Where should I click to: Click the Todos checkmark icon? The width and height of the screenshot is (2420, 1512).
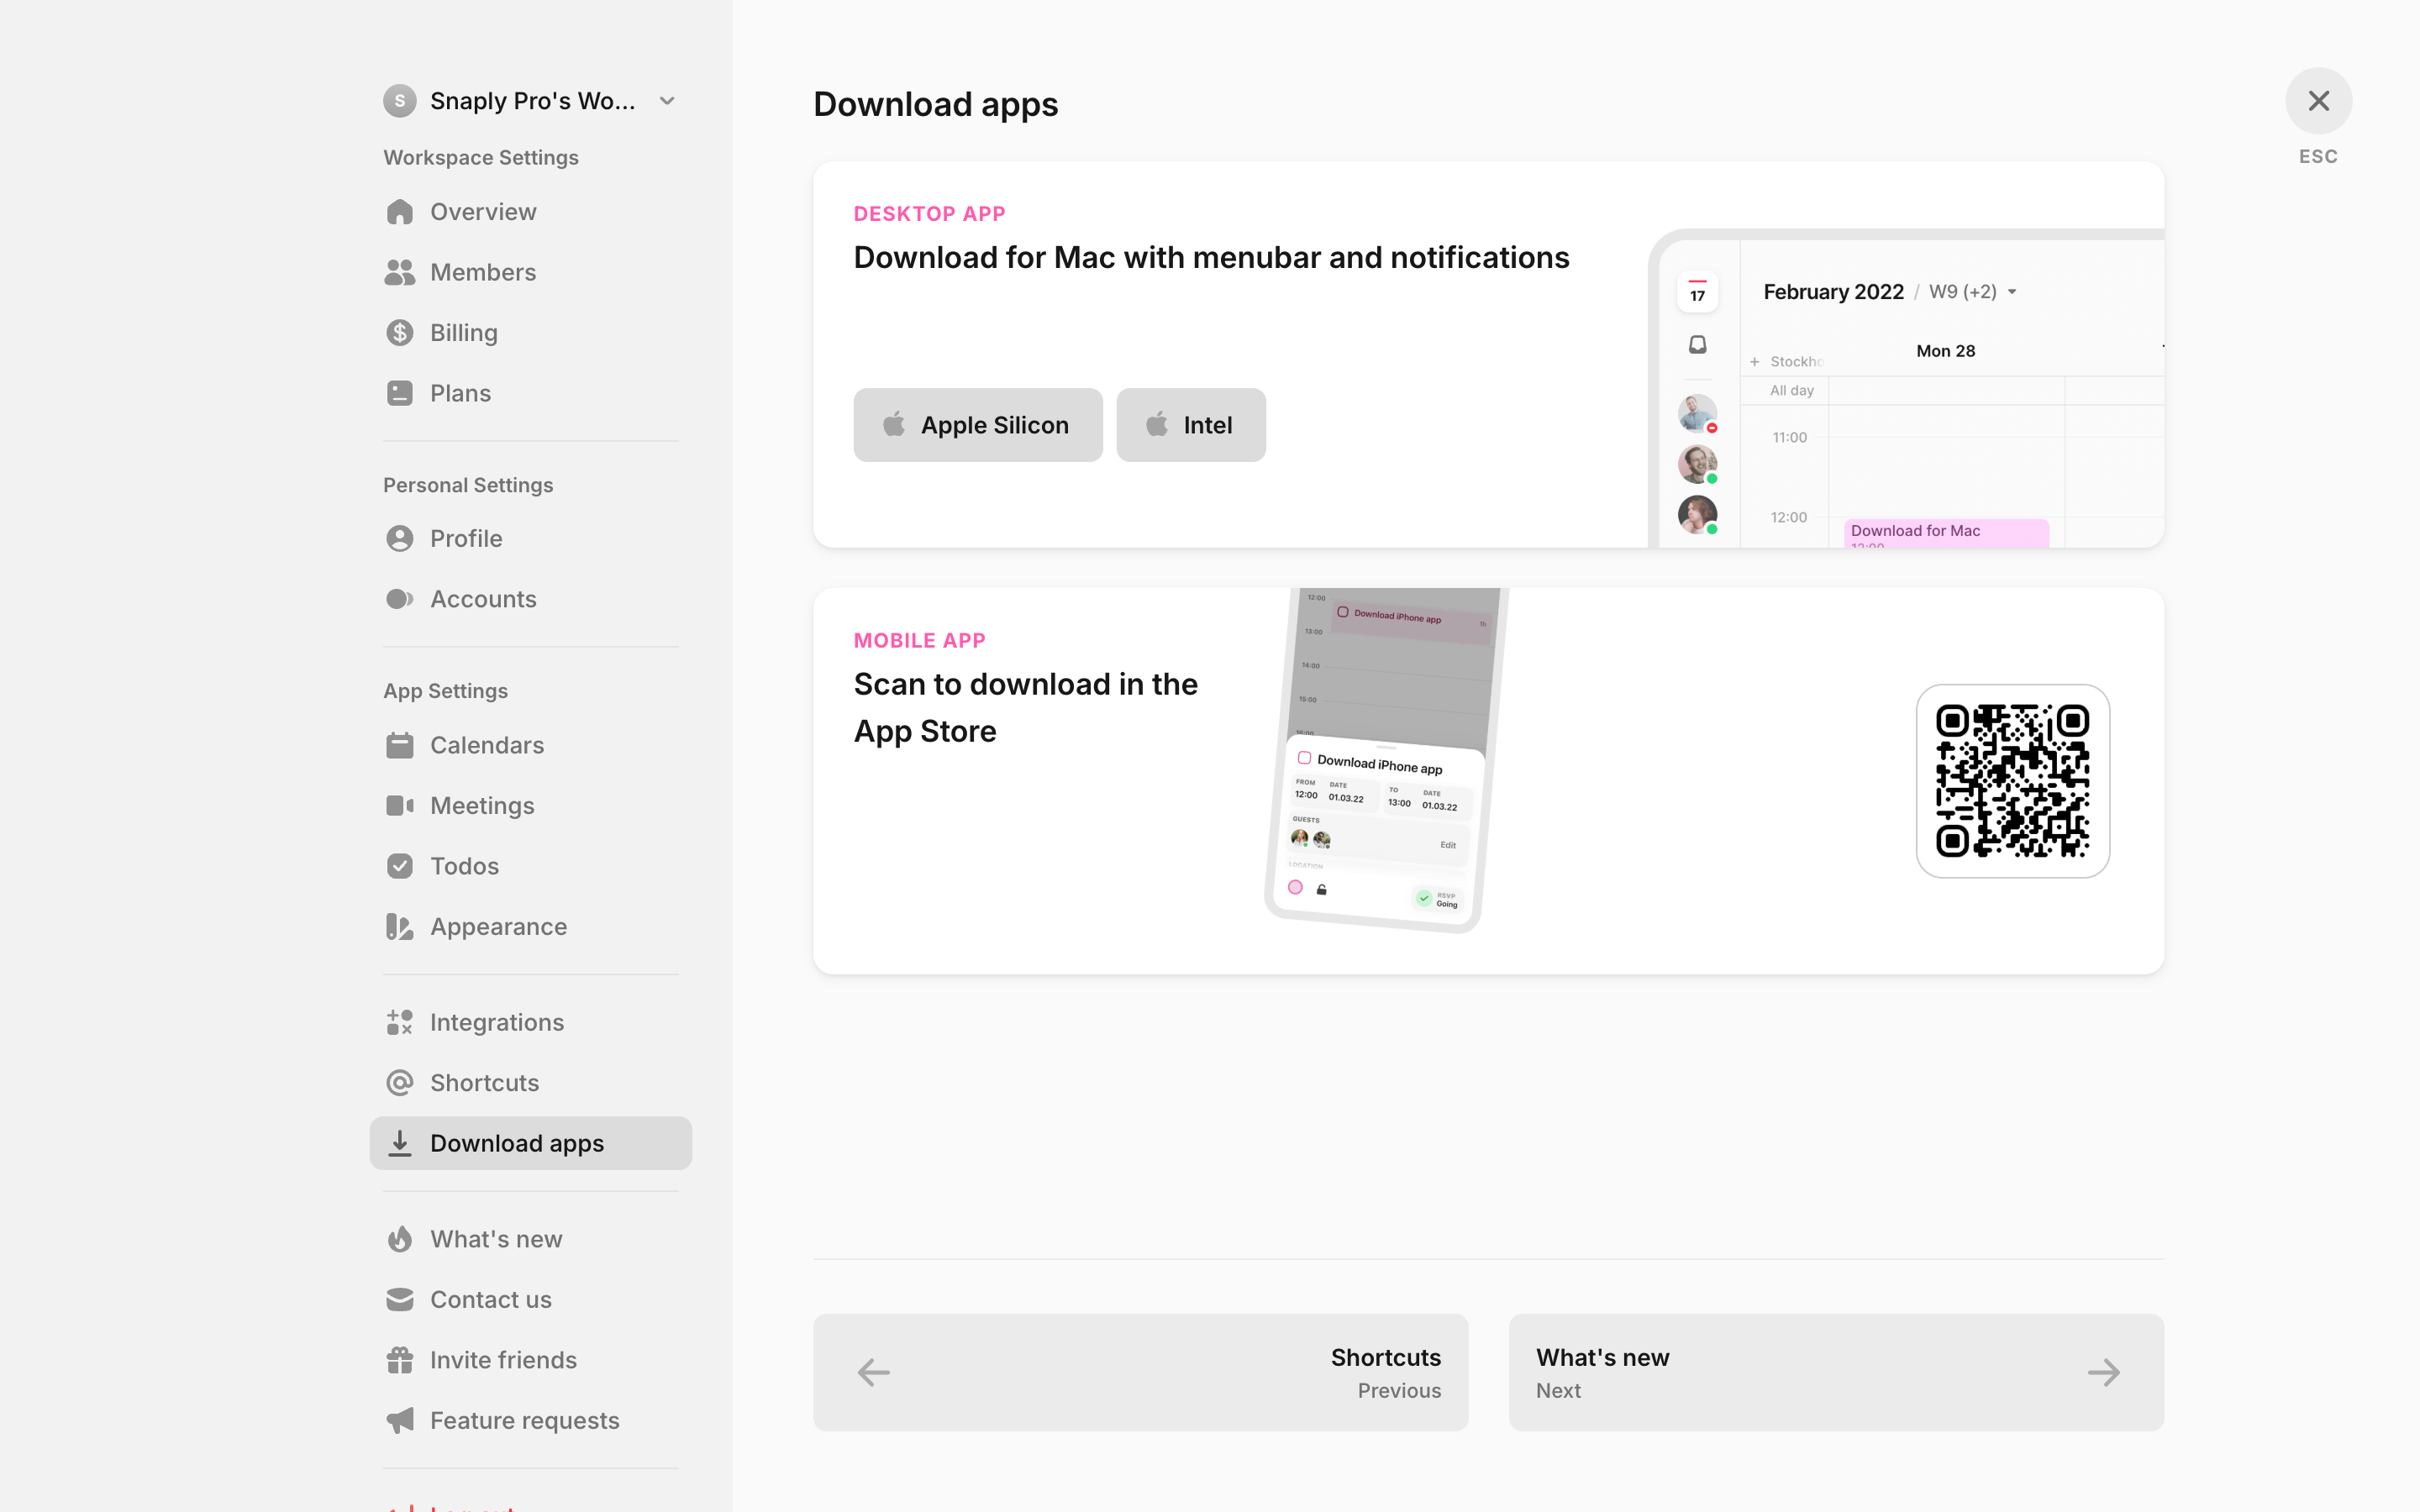pyautogui.click(x=400, y=866)
